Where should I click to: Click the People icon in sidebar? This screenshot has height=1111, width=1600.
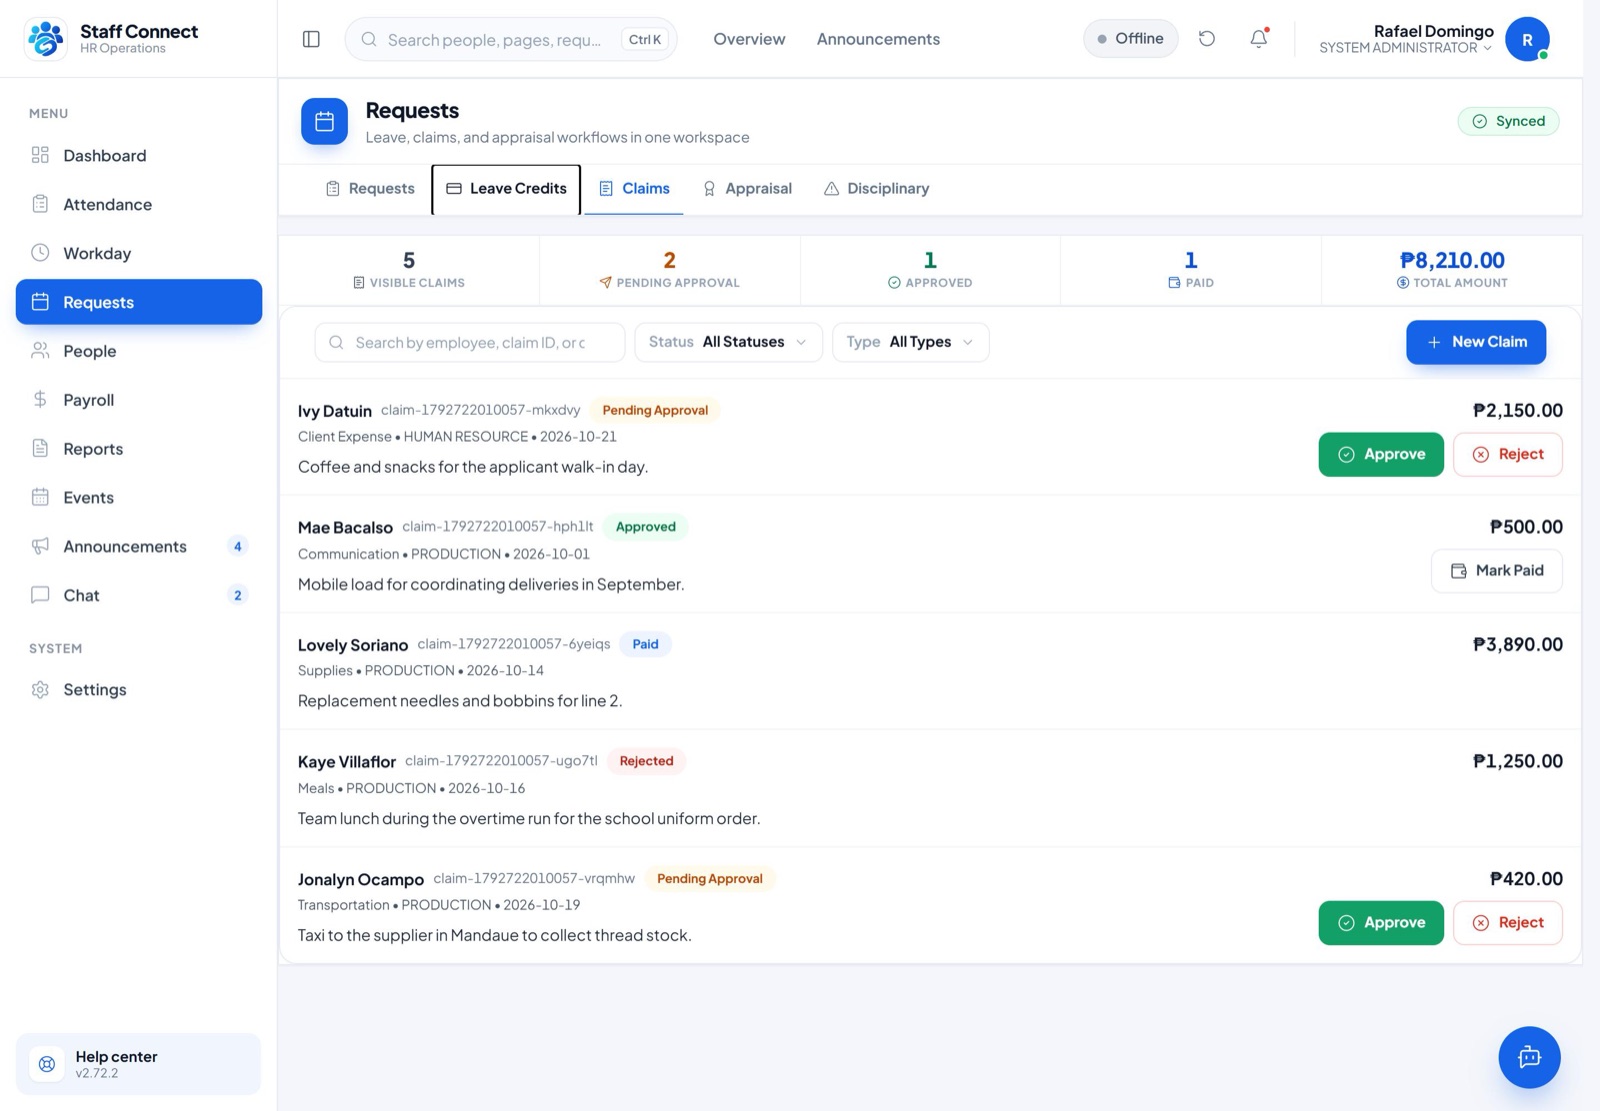[40, 351]
